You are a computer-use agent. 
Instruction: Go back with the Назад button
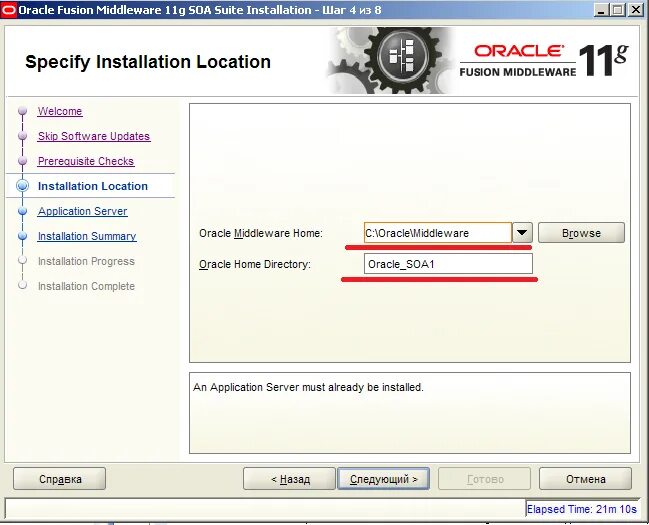coord(289,479)
